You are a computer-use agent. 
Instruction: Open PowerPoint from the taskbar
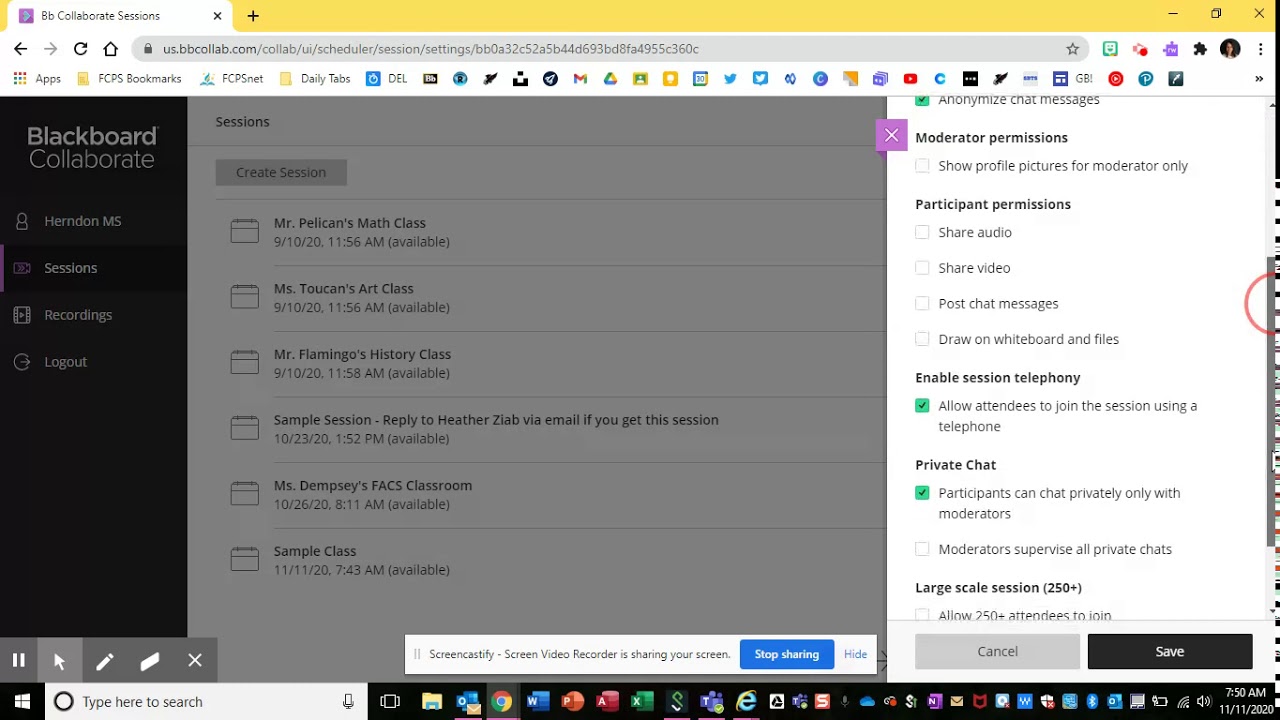(x=572, y=702)
